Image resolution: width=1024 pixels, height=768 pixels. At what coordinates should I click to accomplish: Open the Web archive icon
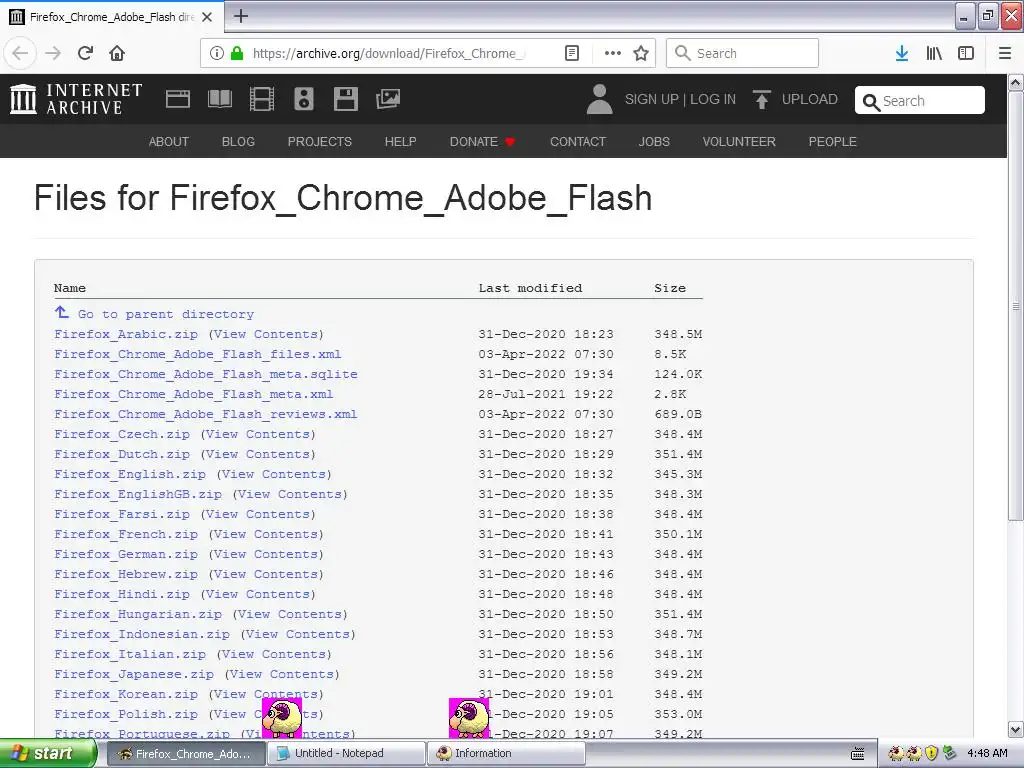[x=178, y=99]
